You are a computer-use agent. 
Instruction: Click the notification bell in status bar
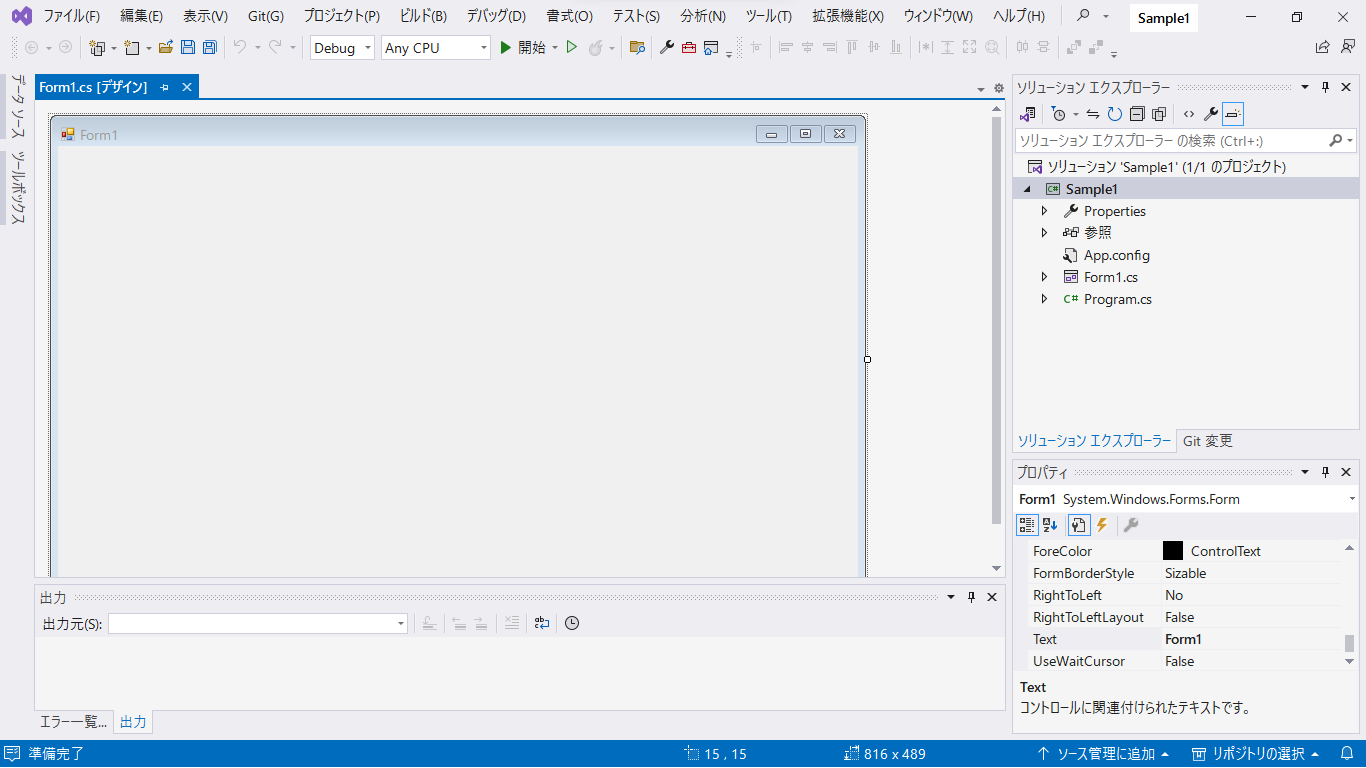(x=1346, y=754)
